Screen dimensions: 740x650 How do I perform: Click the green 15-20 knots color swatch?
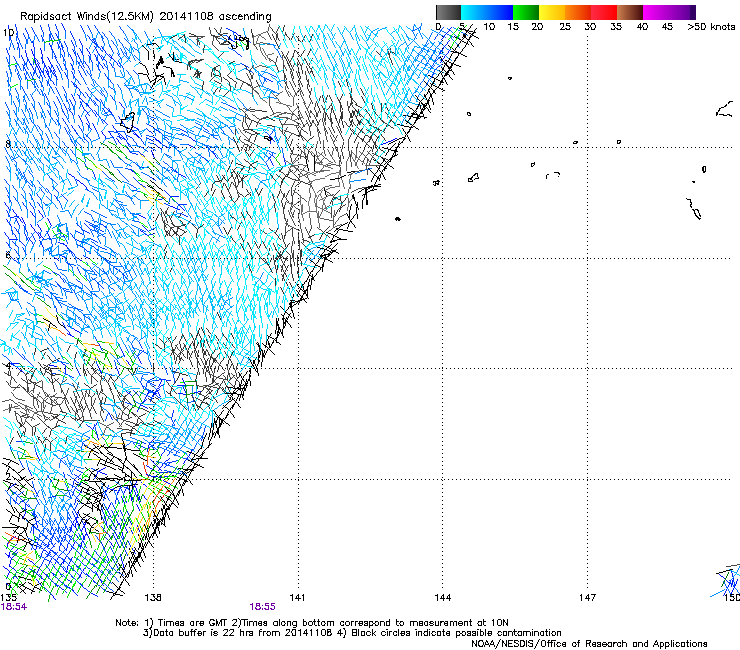[x=526, y=12]
